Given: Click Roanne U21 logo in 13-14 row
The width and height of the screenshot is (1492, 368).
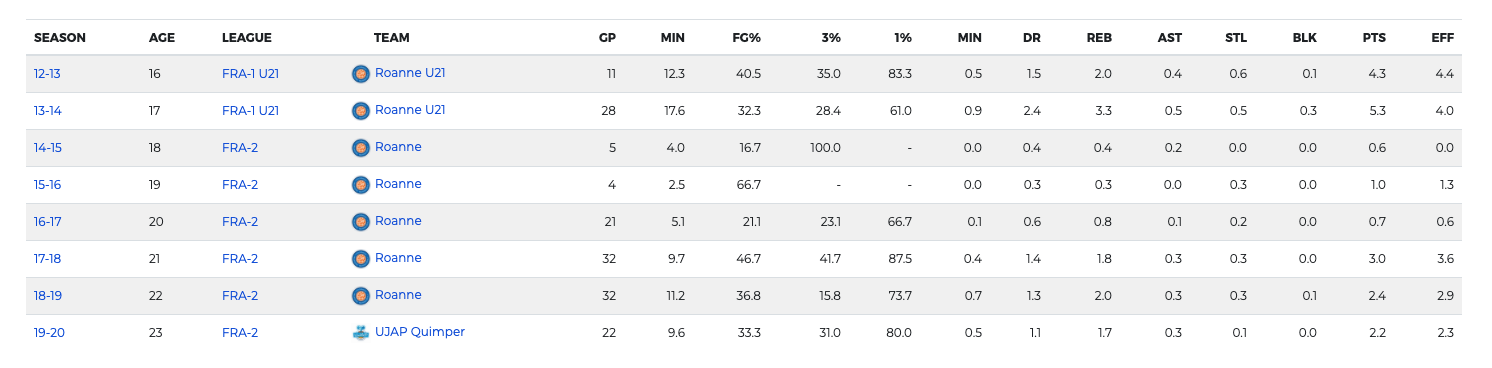Looking at the screenshot, I should [361, 111].
